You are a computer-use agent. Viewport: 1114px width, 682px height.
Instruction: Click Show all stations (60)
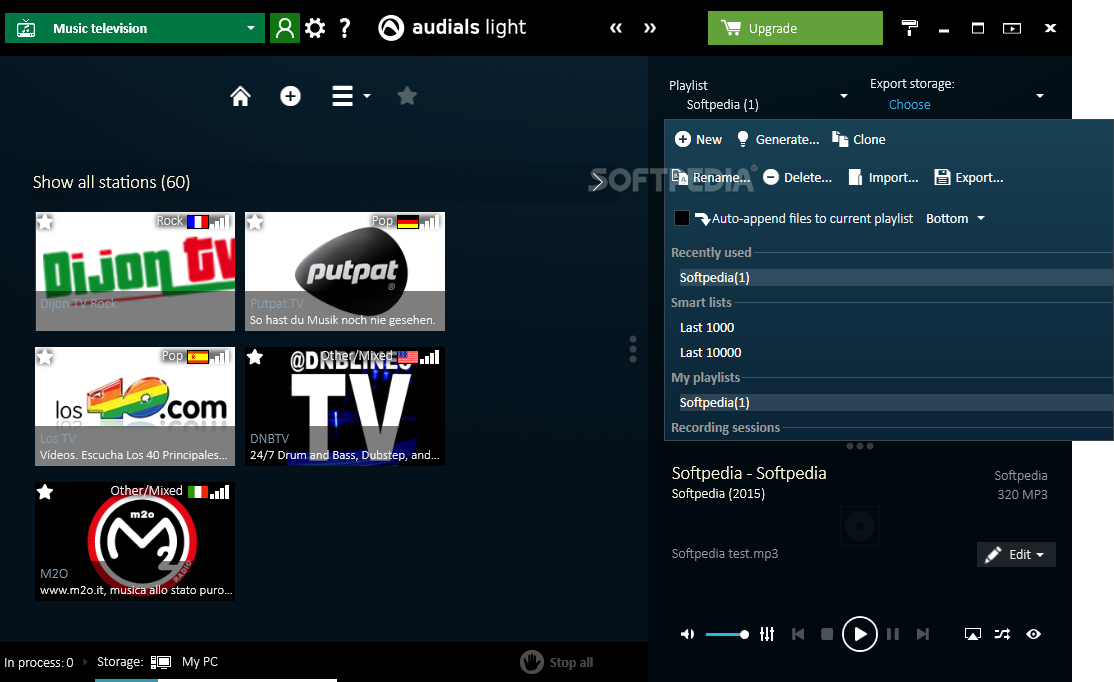click(x=112, y=183)
